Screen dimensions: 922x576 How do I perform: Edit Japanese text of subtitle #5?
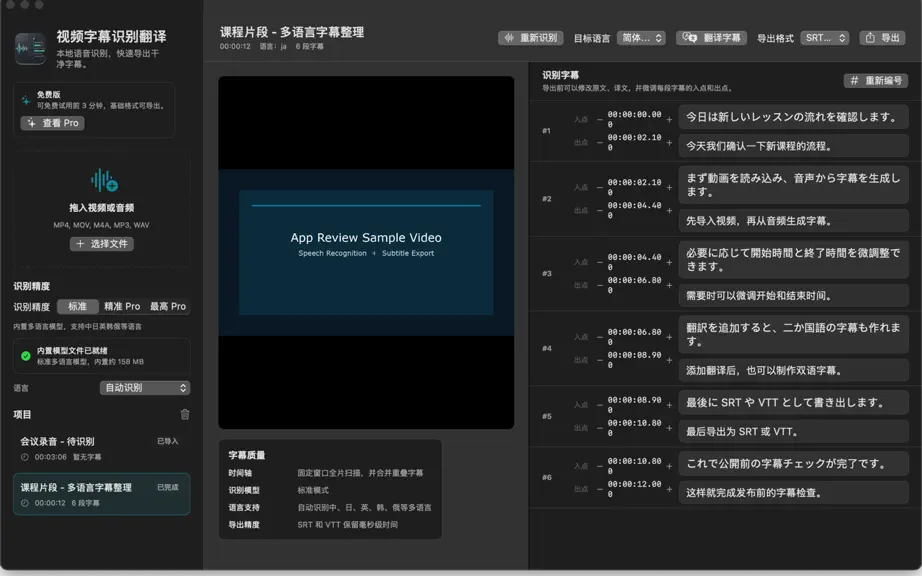pyautogui.click(x=793, y=403)
